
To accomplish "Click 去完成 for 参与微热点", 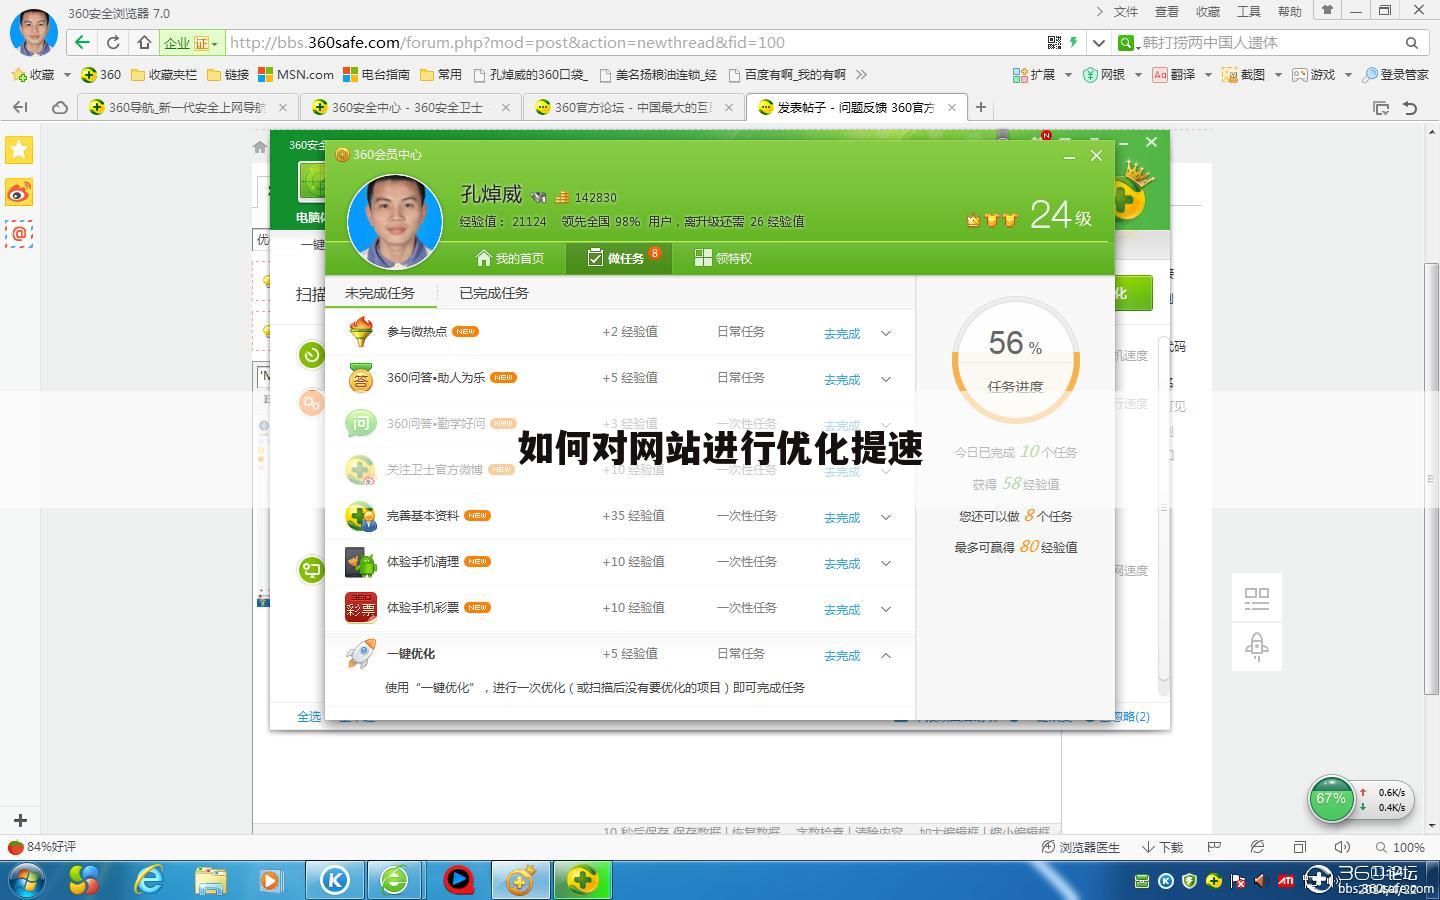I will point(842,334).
